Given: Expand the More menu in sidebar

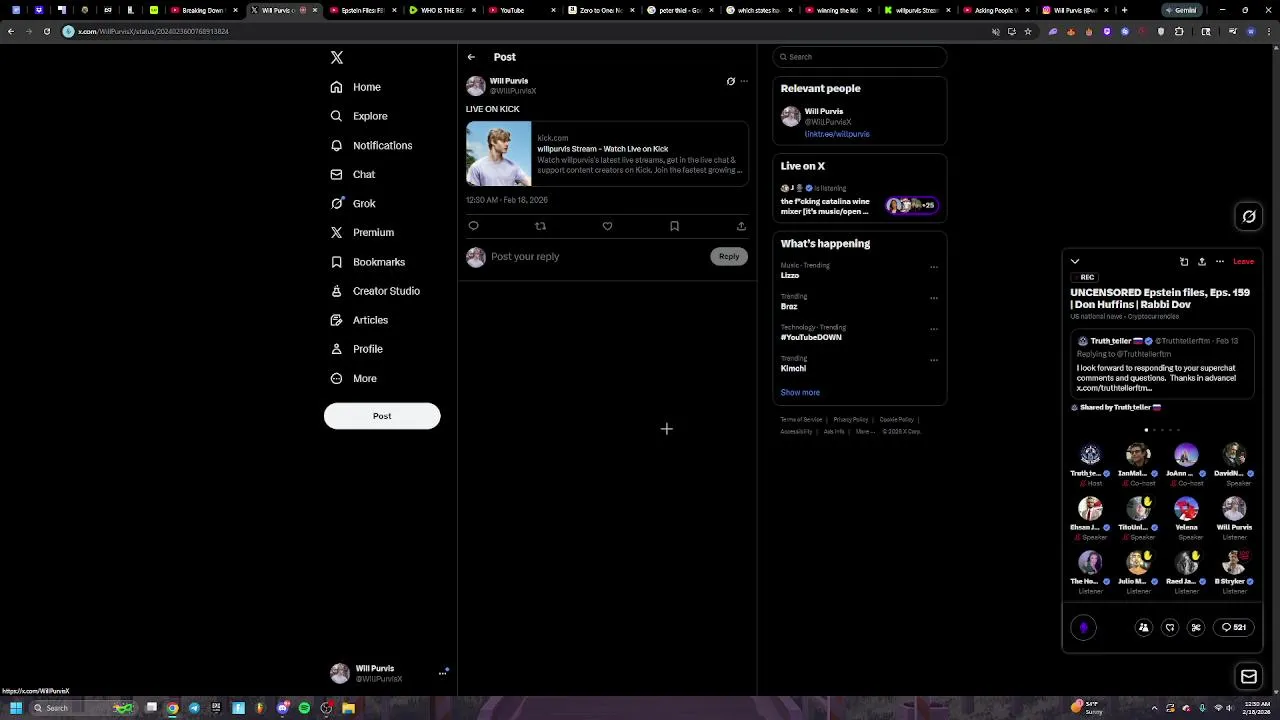Looking at the screenshot, I should coord(354,378).
